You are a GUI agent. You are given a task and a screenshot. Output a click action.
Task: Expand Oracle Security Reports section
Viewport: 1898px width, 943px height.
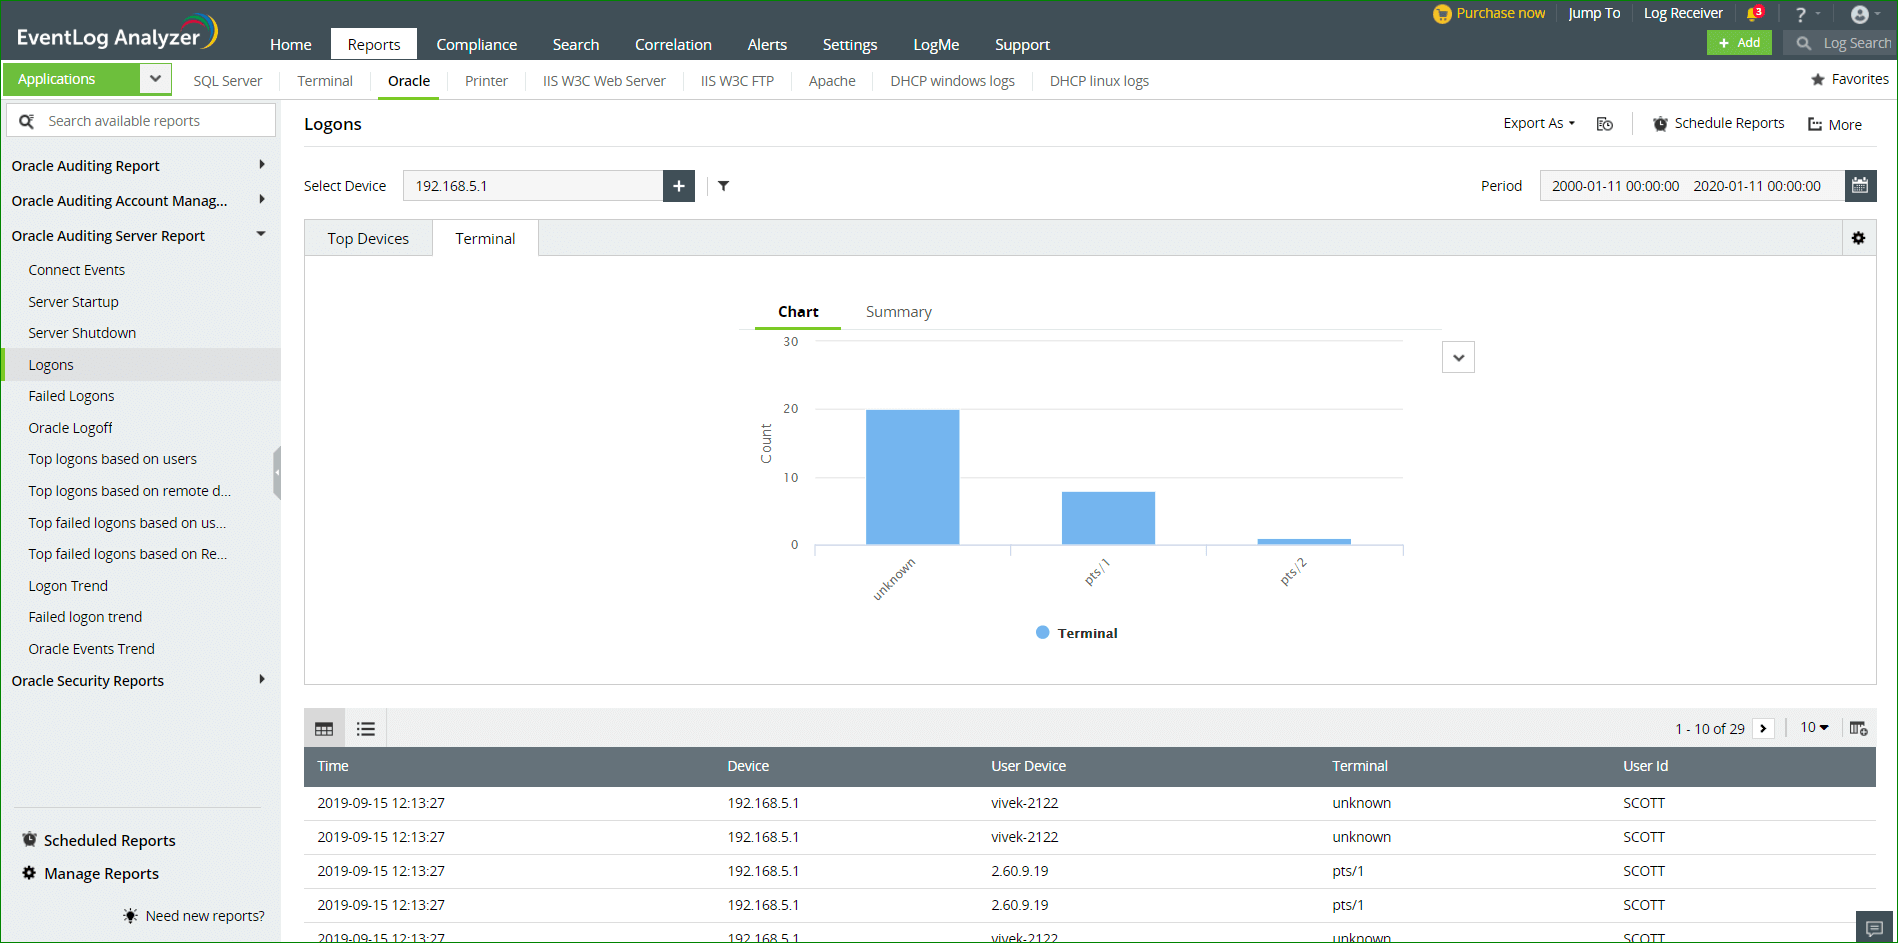pos(262,680)
